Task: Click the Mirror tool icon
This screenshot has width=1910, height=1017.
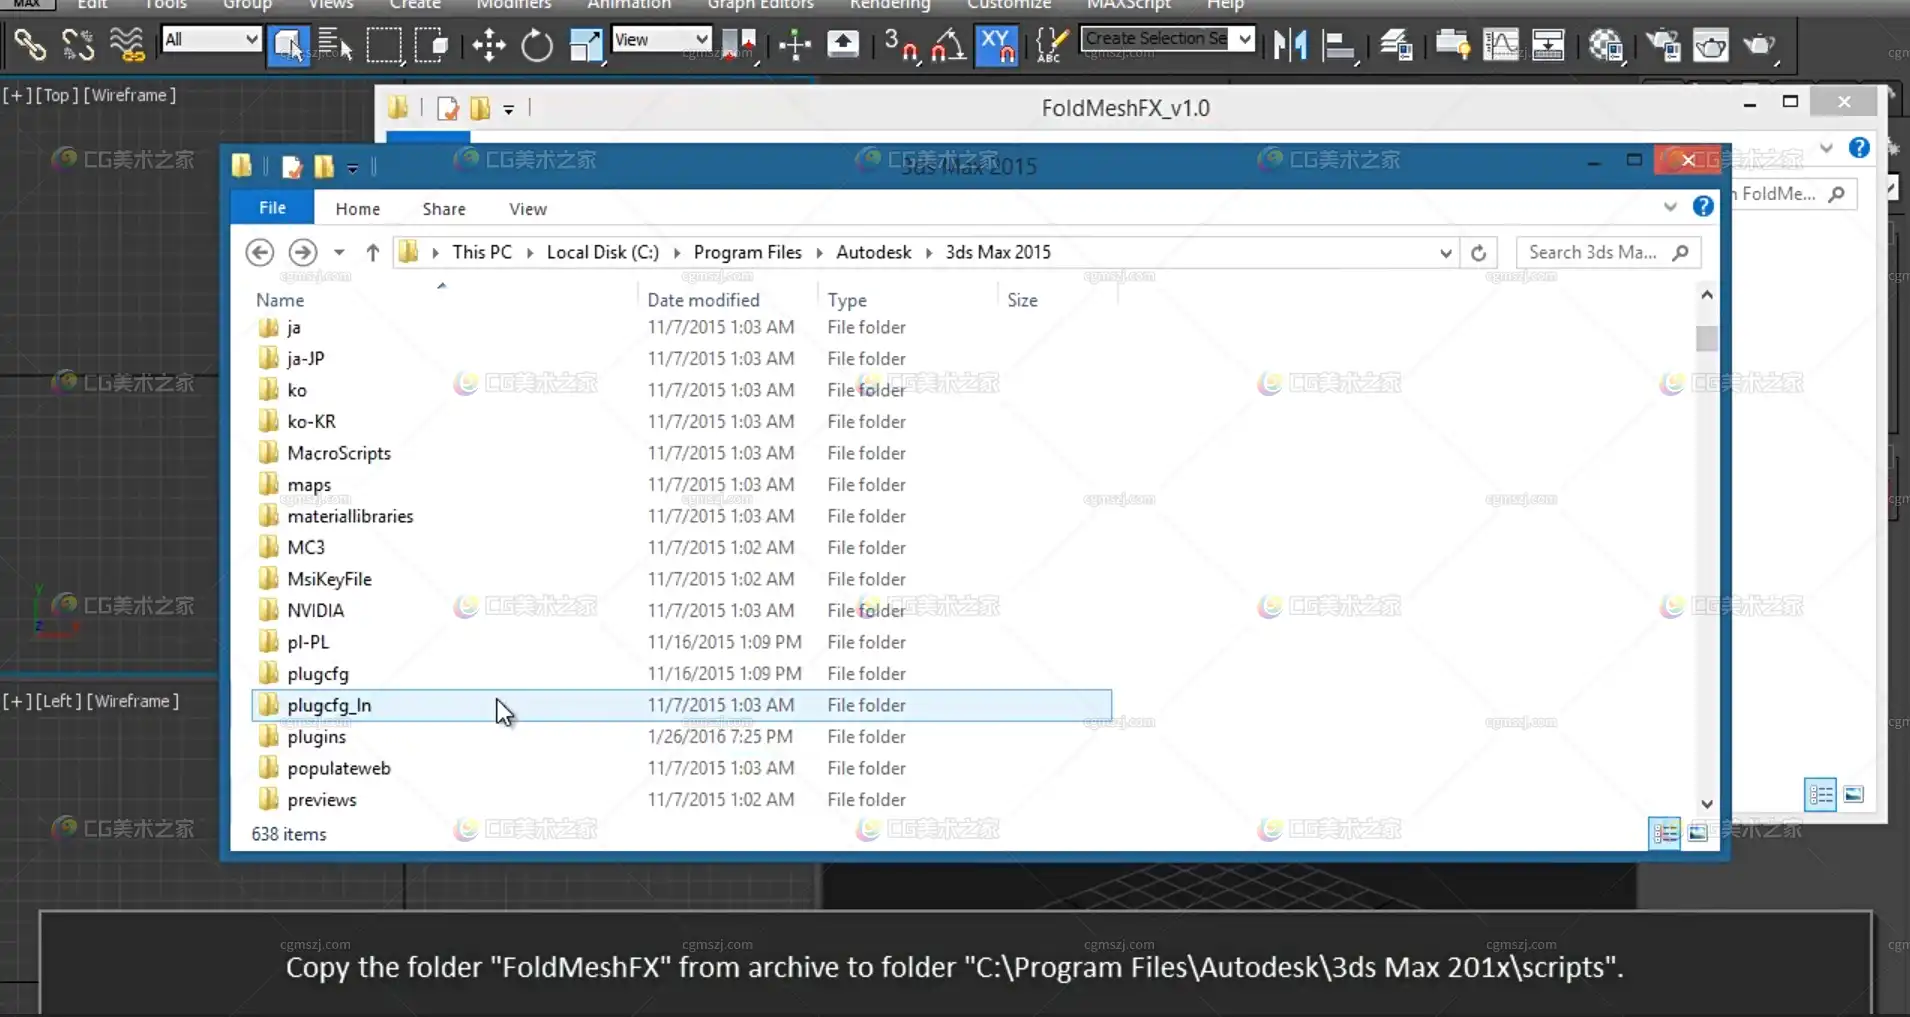Action: point(1290,45)
